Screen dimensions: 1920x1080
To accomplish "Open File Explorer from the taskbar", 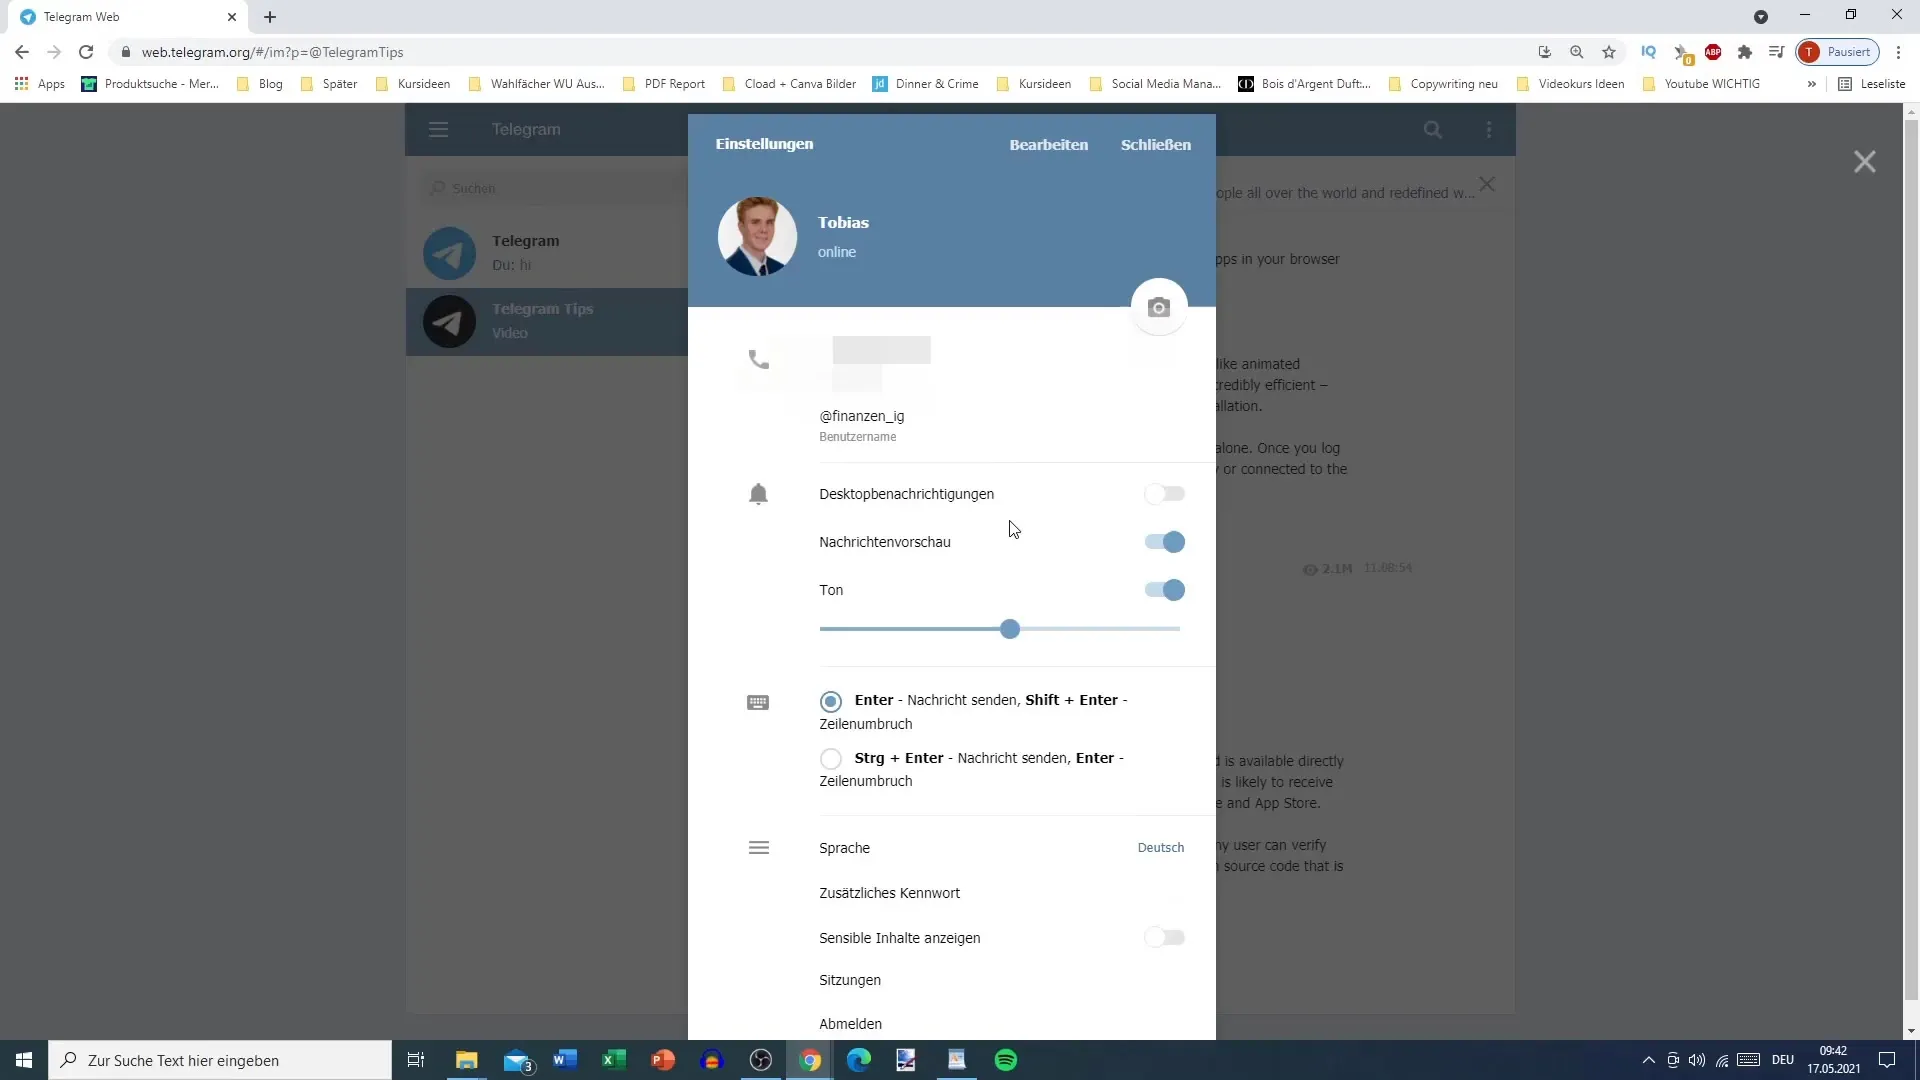I will 467,1060.
